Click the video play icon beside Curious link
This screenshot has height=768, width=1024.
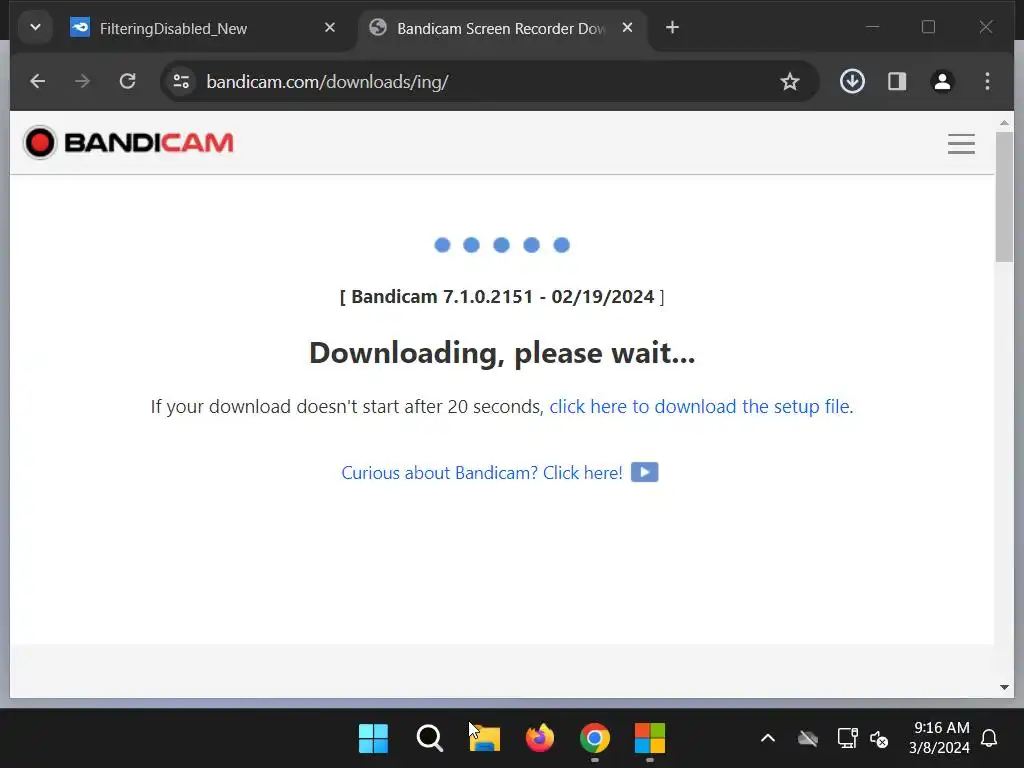click(x=645, y=472)
